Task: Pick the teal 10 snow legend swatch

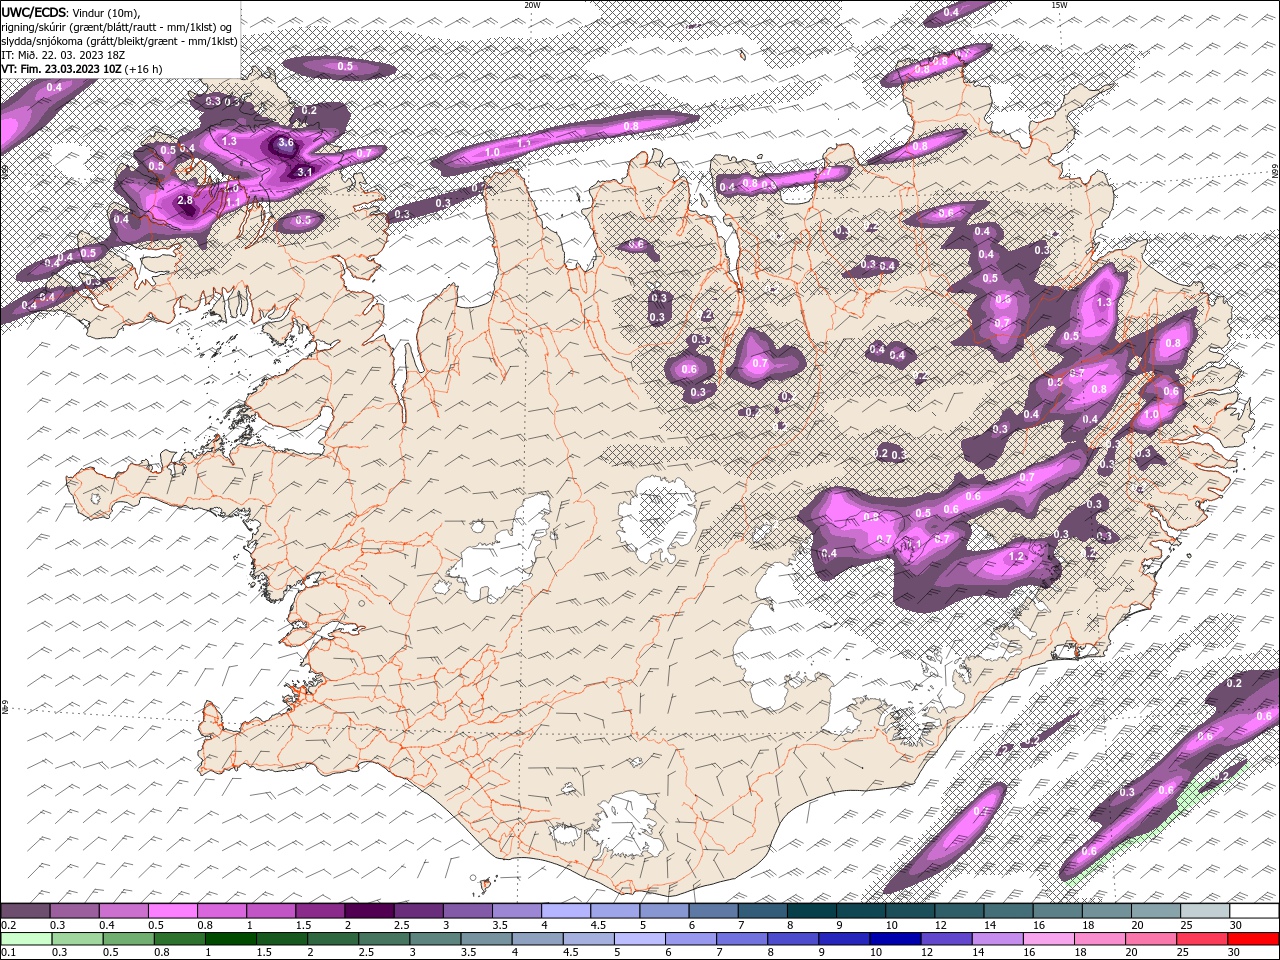Action: pyautogui.click(x=910, y=910)
